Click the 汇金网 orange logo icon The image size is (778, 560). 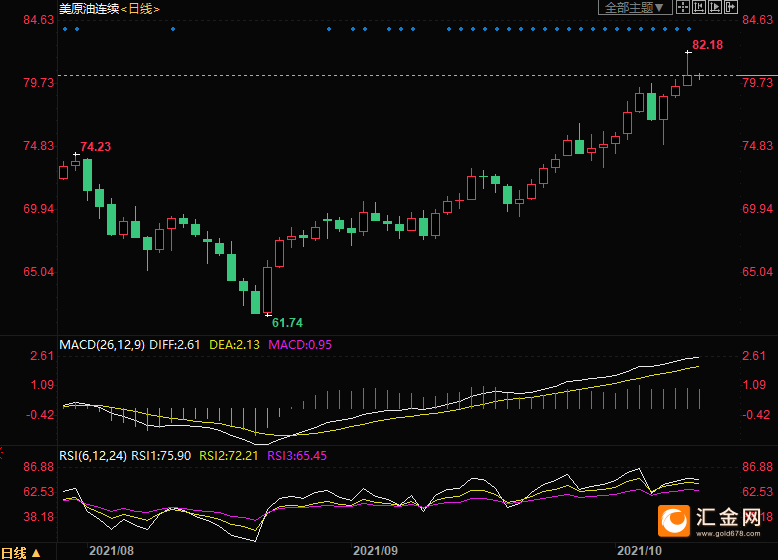pos(675,519)
